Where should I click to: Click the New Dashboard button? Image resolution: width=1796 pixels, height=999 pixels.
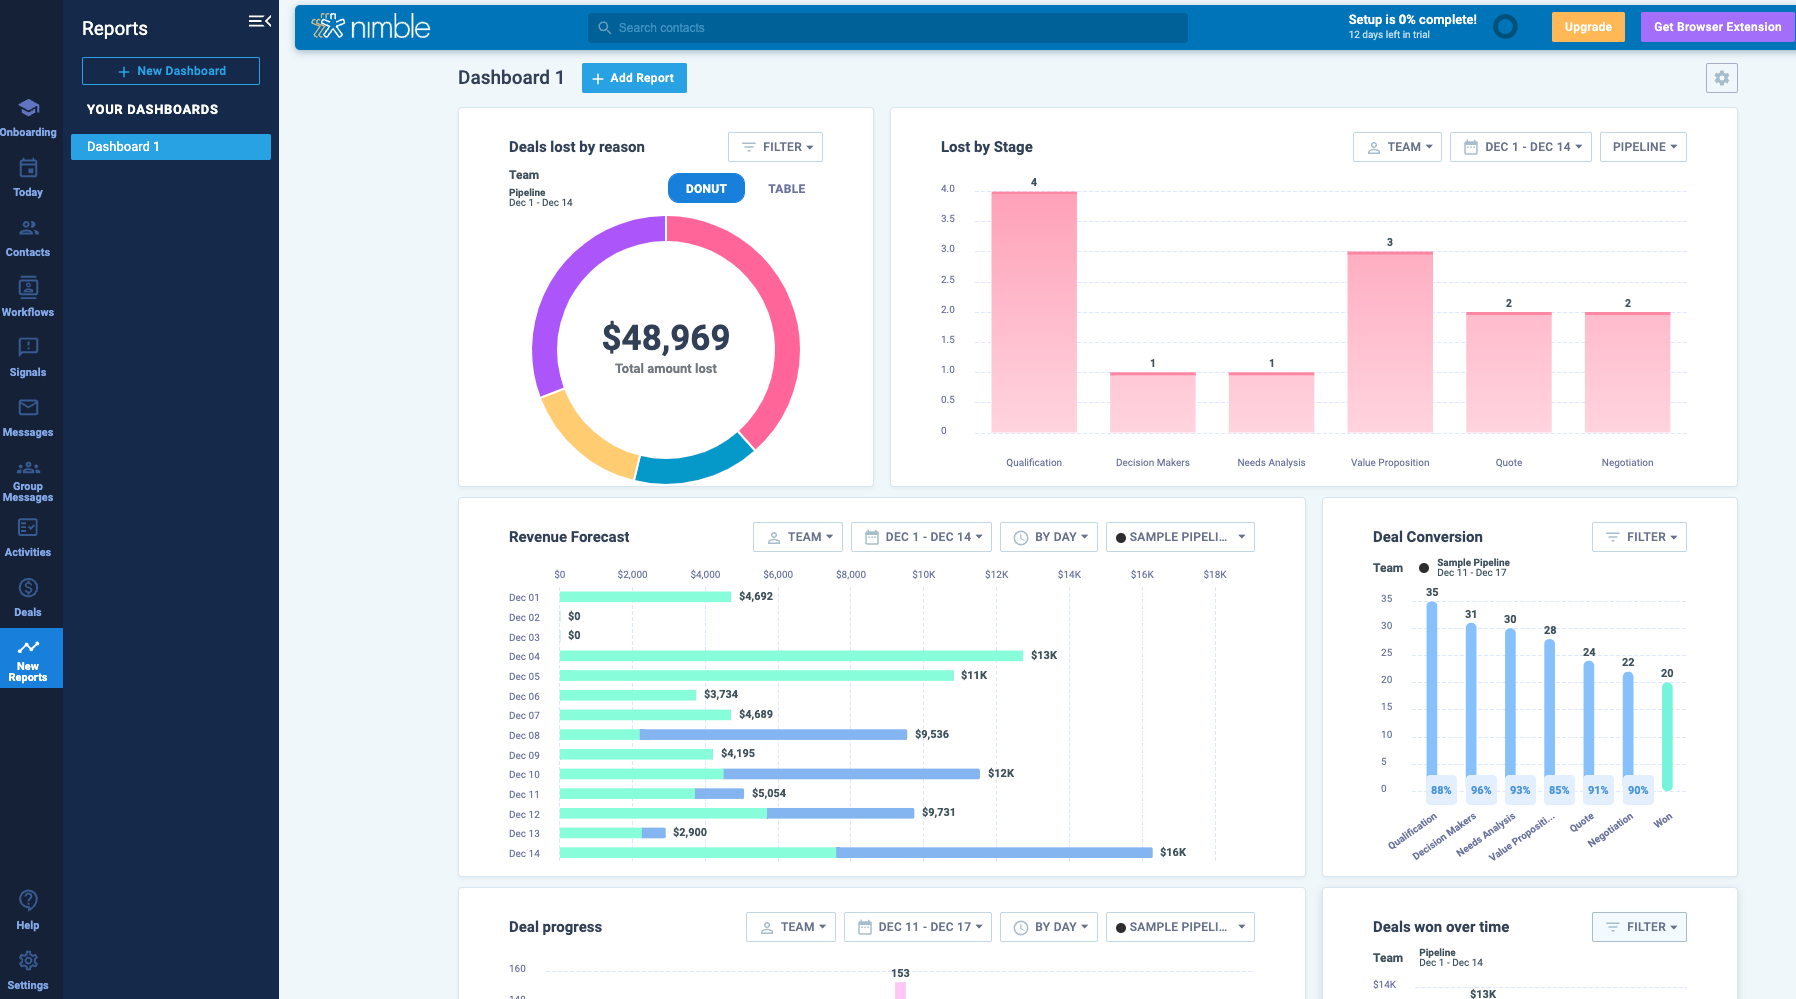click(171, 71)
